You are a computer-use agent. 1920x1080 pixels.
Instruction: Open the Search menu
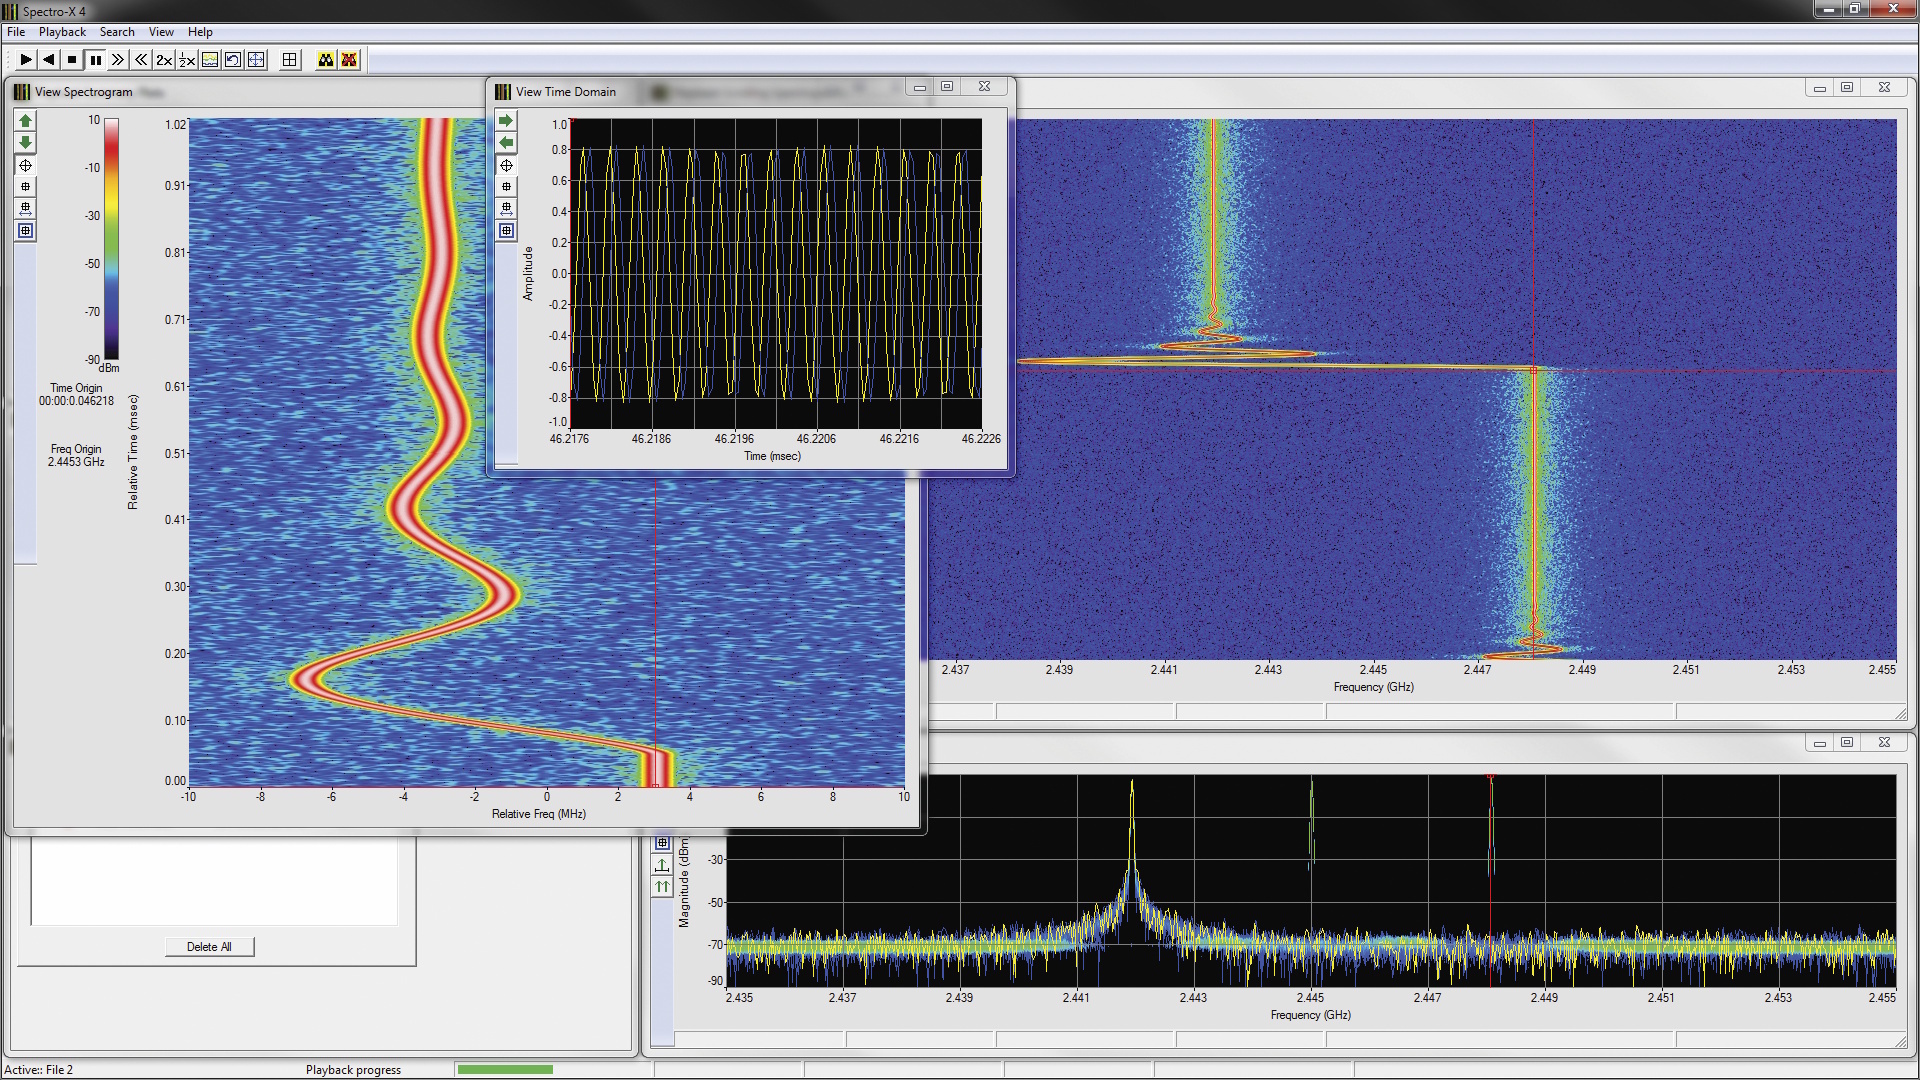point(117,32)
